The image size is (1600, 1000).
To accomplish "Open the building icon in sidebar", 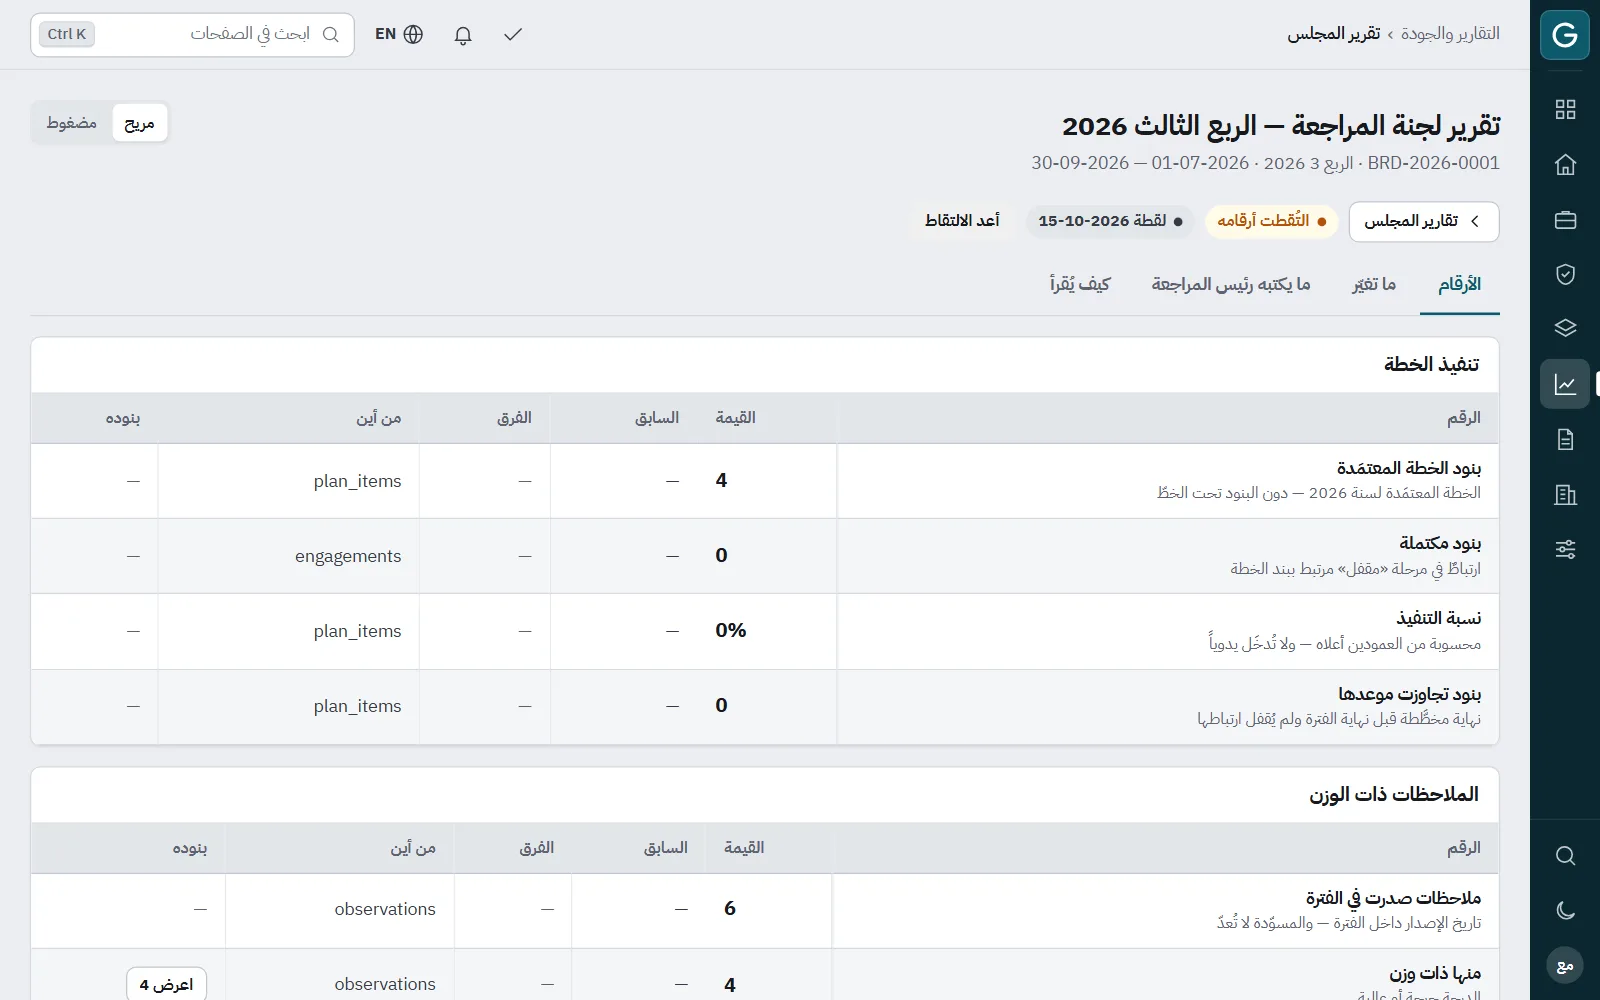I will [x=1565, y=494].
